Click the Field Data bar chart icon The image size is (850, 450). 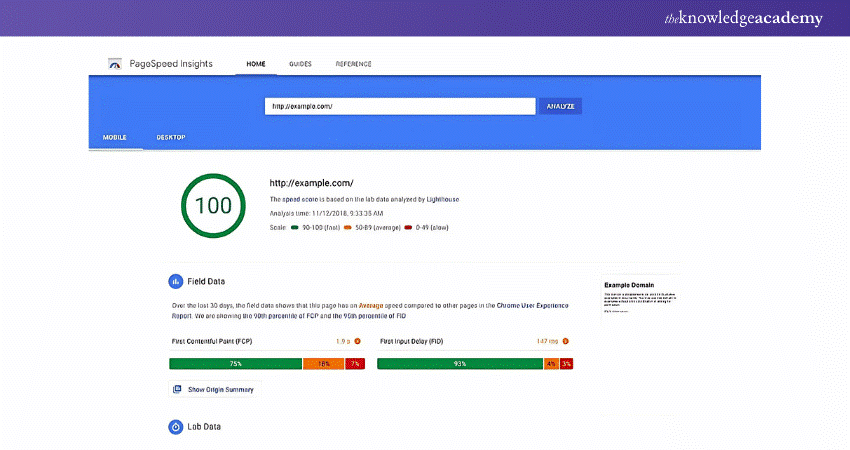pyautogui.click(x=176, y=282)
